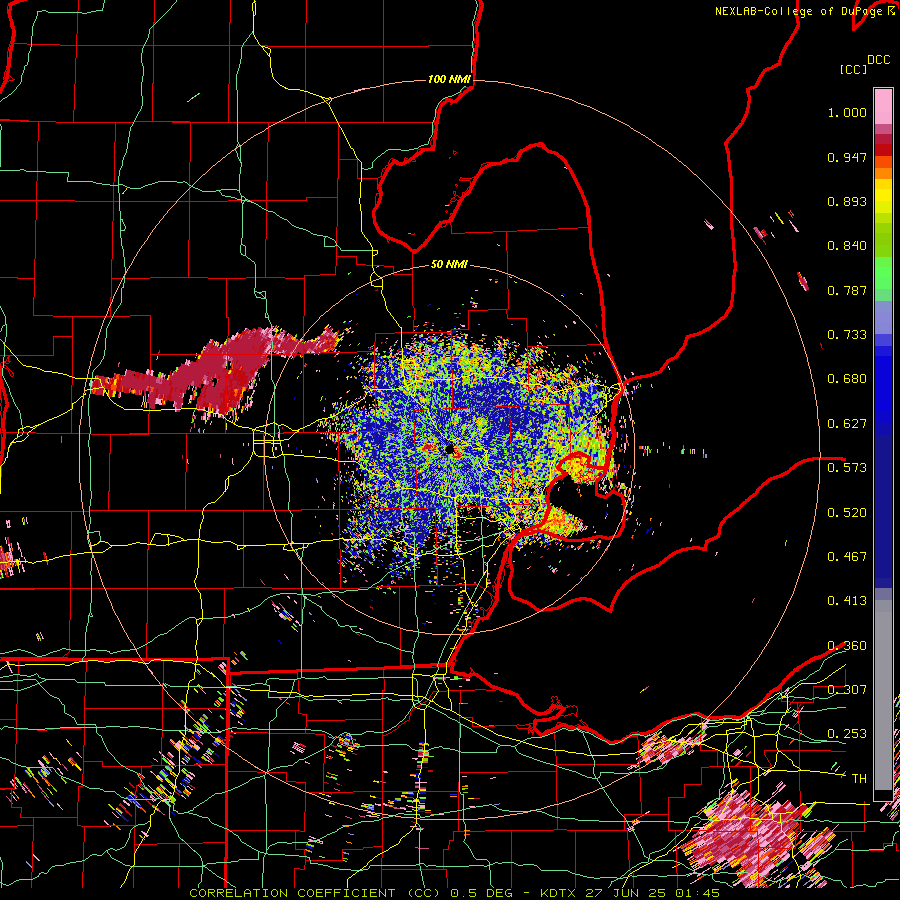Viewport: 900px width, 900px height.
Task: Pick the gray color bar segment
Action: click(x=883, y=695)
